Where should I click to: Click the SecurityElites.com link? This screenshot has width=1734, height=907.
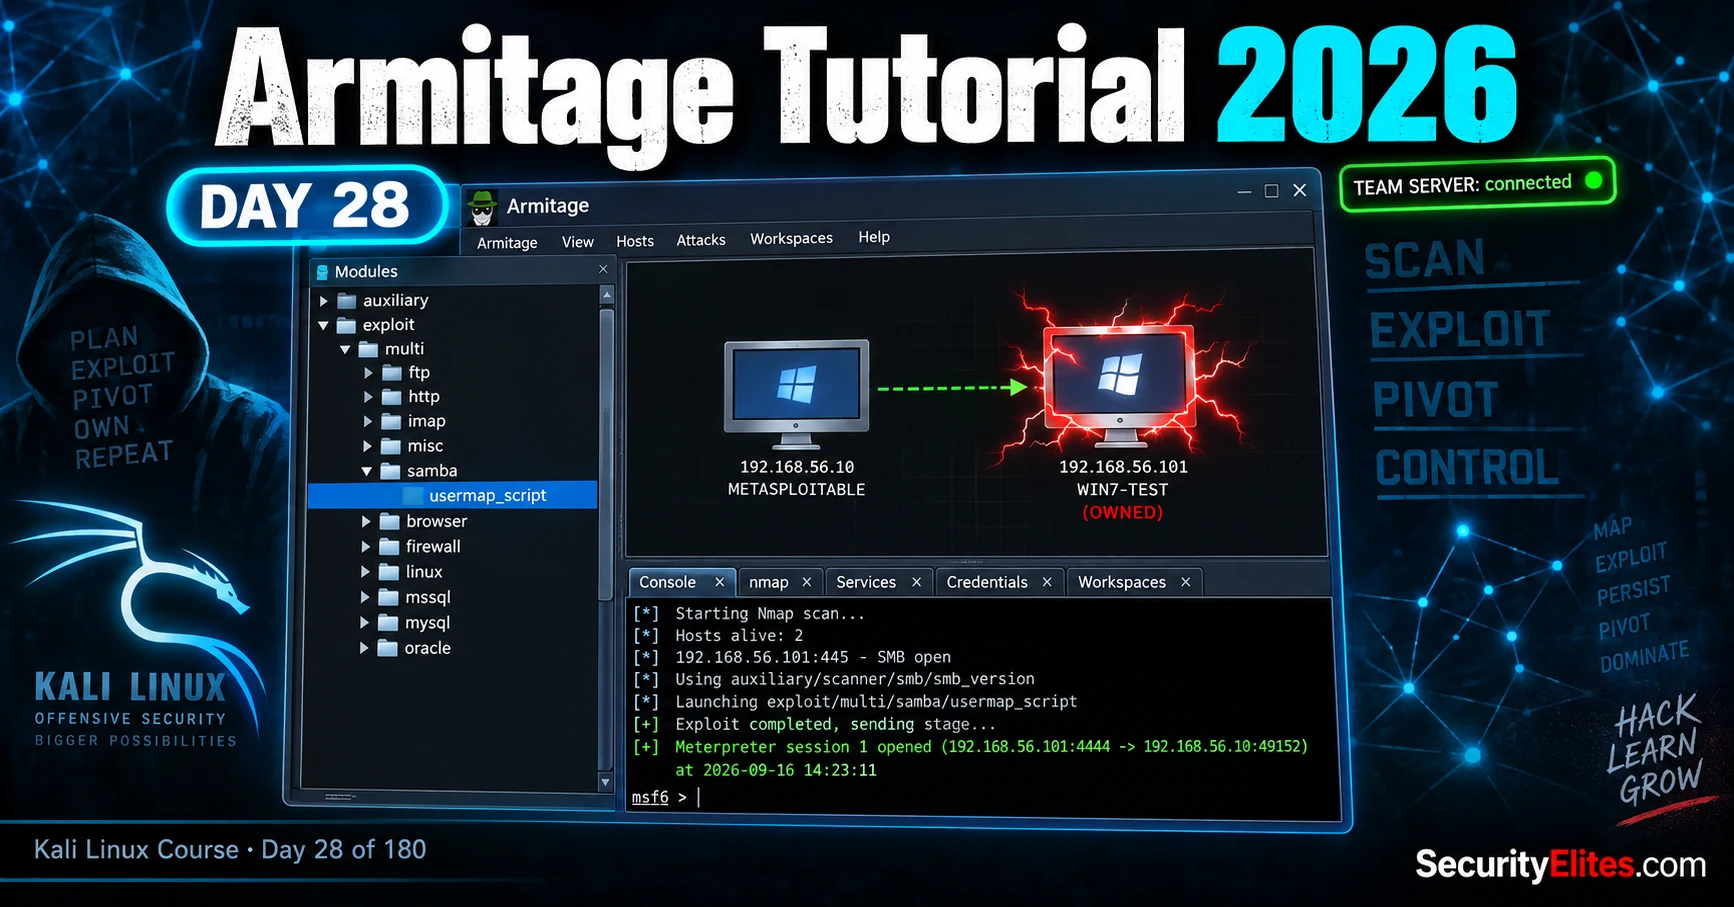(x=1561, y=864)
